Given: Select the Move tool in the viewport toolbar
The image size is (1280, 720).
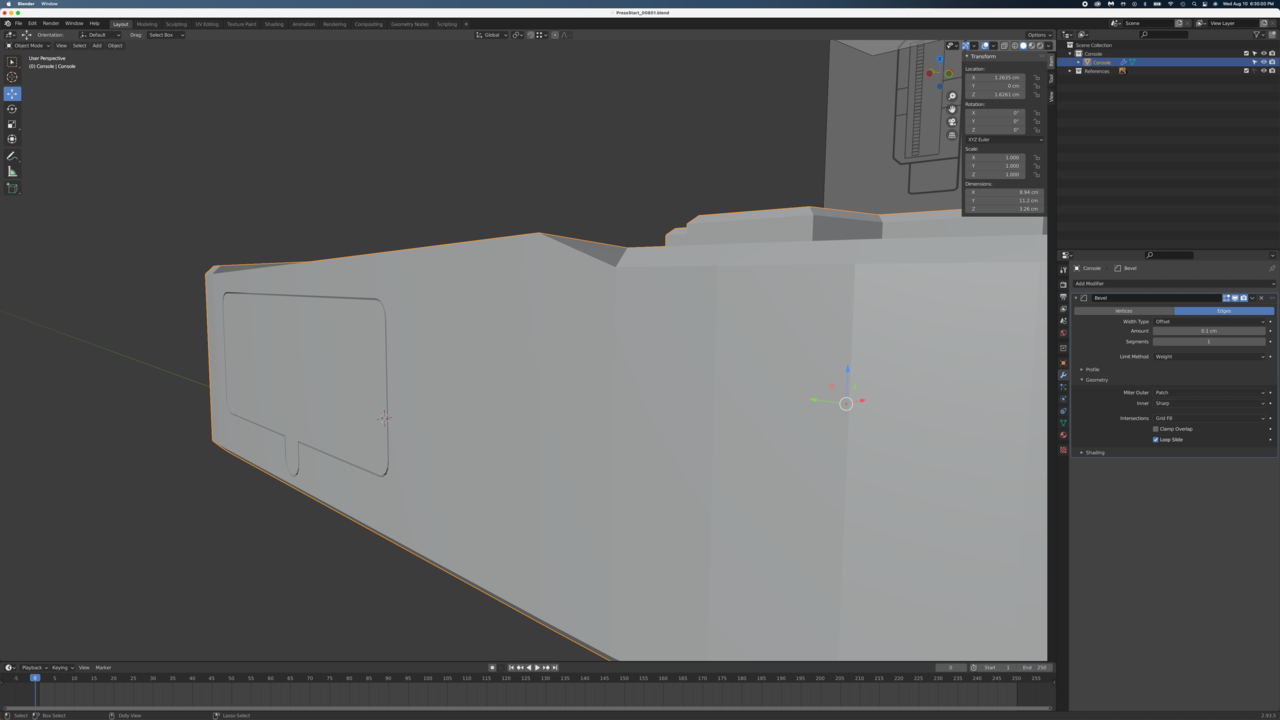Looking at the screenshot, I should point(12,93).
